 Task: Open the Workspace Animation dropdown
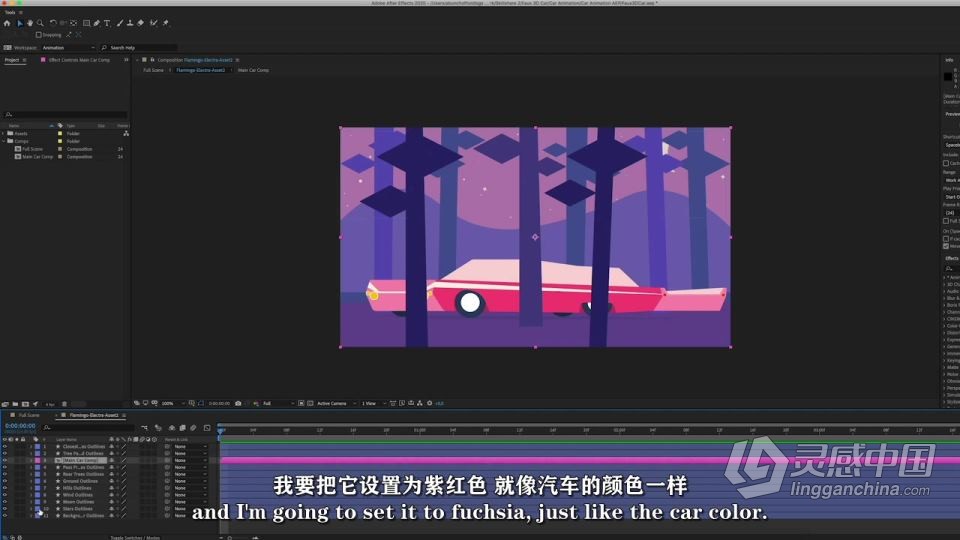point(69,47)
